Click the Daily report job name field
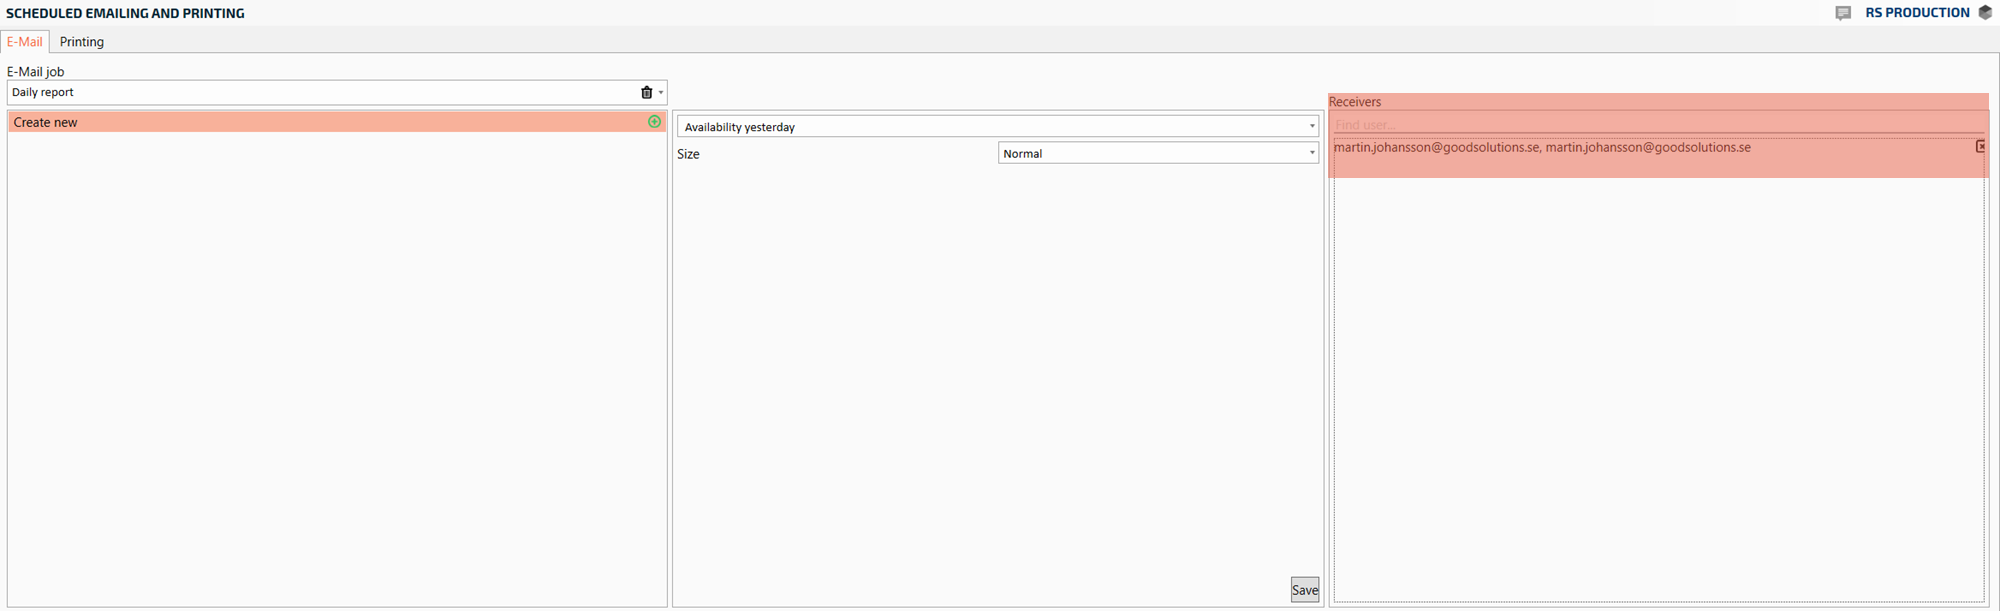 320,93
